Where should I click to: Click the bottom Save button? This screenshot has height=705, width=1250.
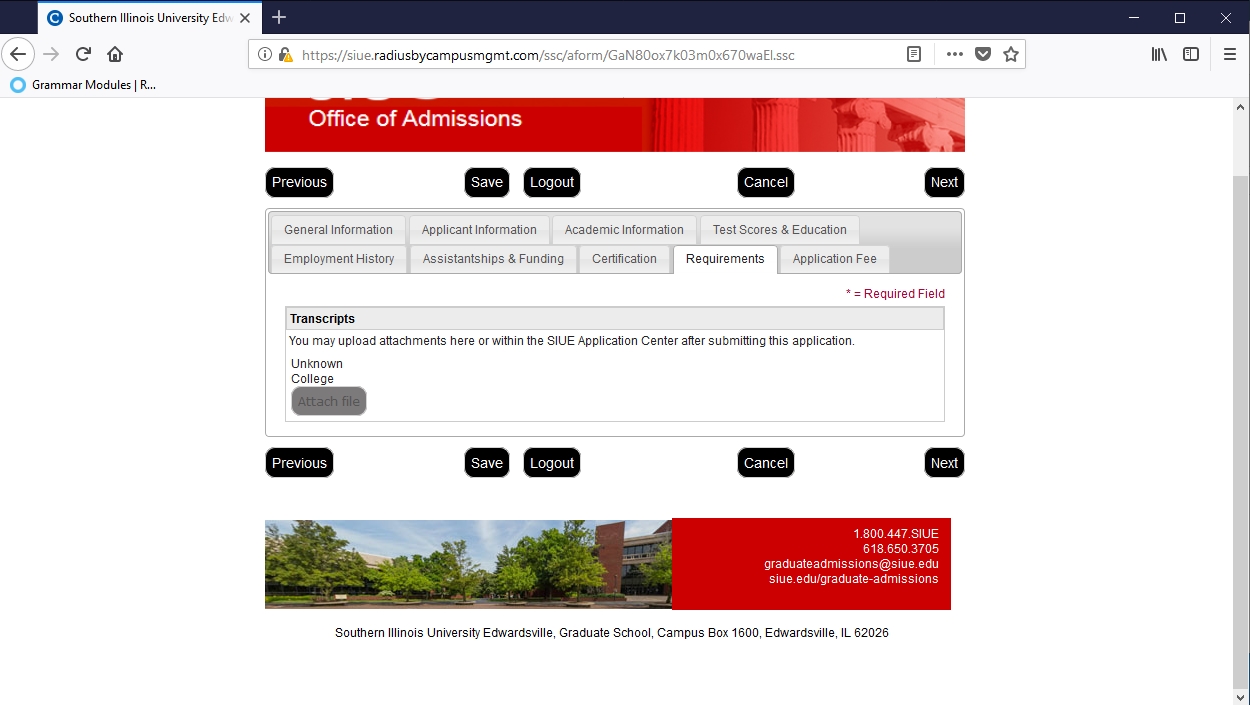pos(487,463)
